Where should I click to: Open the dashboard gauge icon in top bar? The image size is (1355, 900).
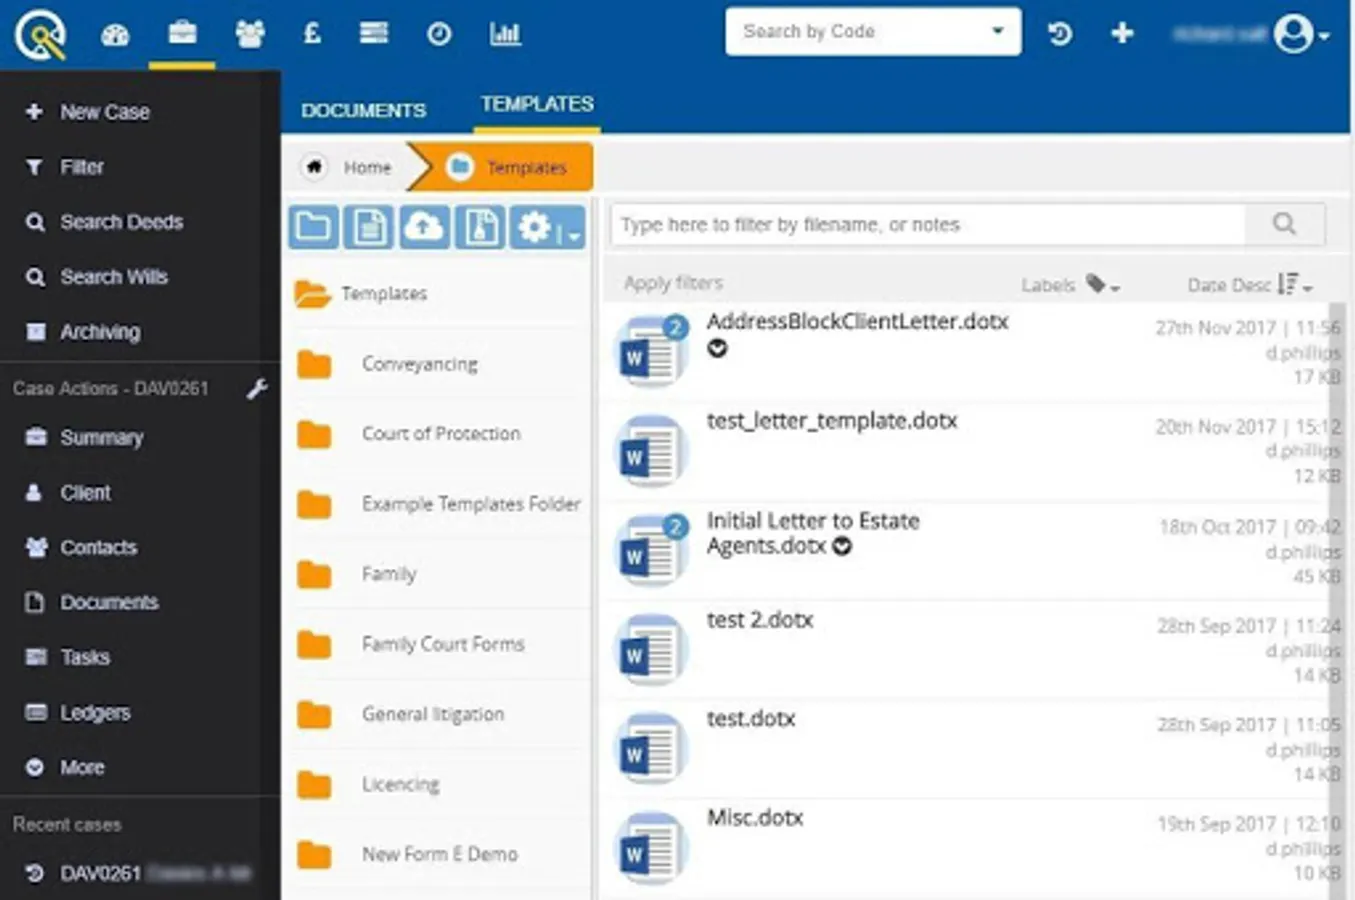point(115,35)
